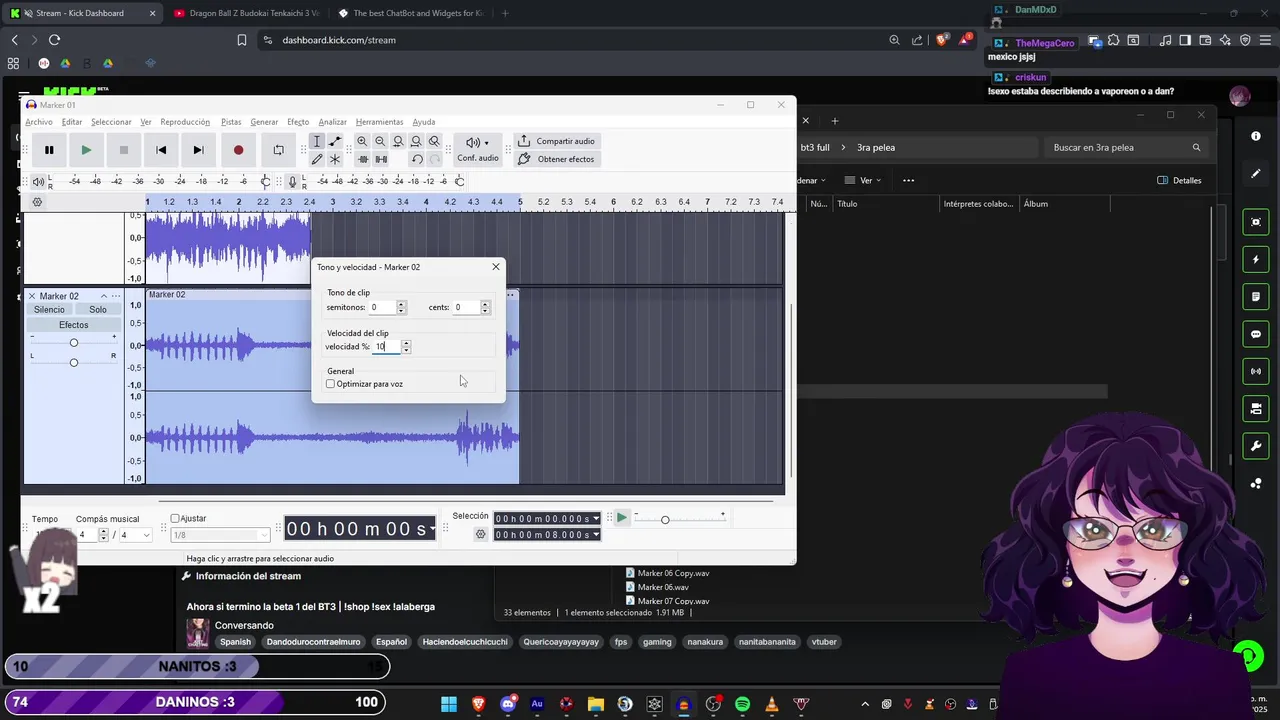Fit selection to width zoom icon

point(398,141)
